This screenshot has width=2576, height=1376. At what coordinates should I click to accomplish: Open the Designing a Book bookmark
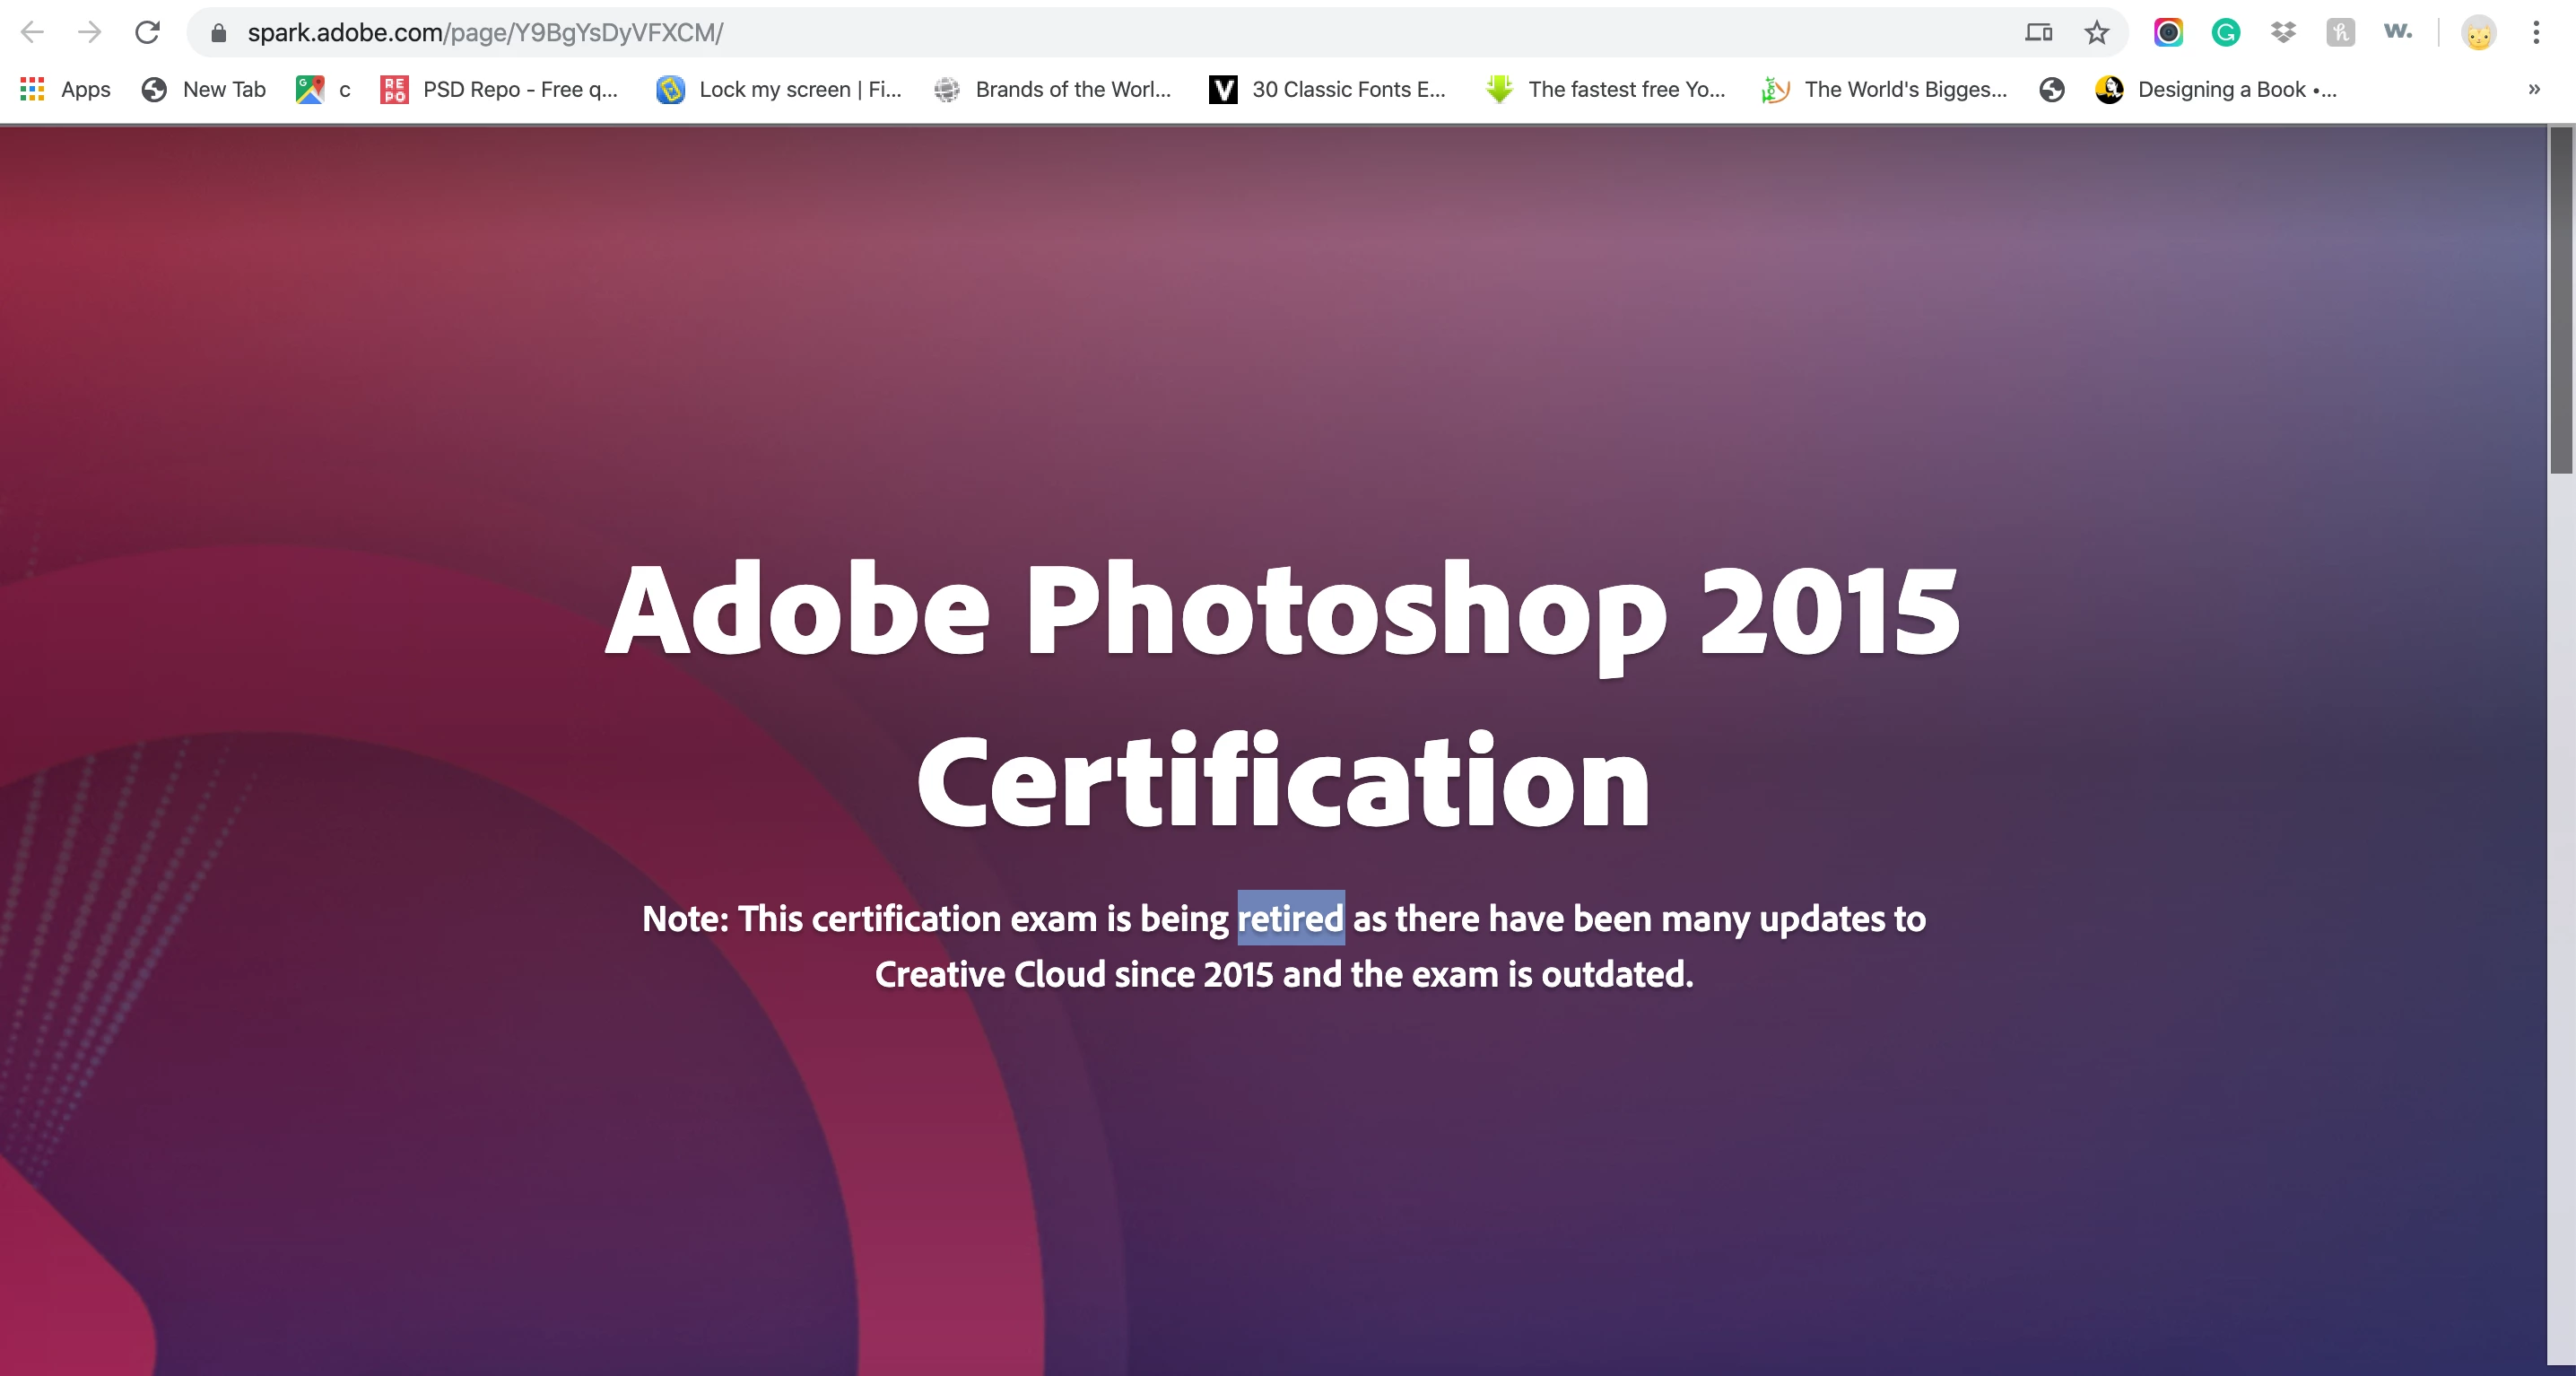2216,89
